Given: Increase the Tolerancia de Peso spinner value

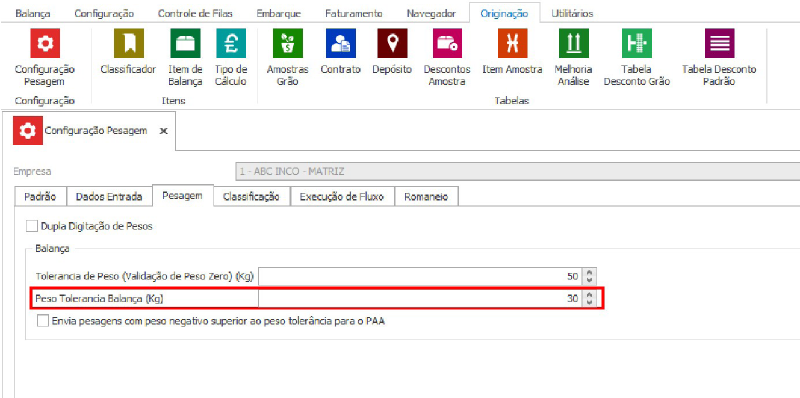Looking at the screenshot, I should point(590,273).
